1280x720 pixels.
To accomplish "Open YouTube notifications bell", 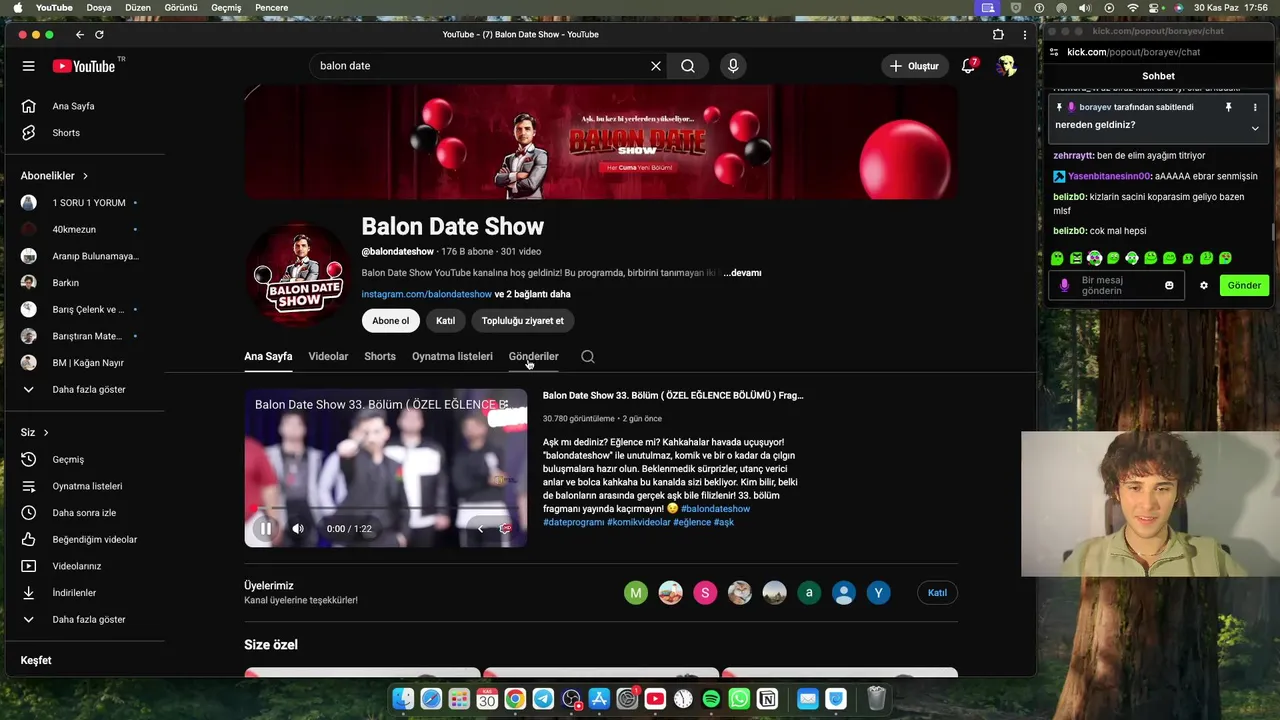I will [968, 66].
